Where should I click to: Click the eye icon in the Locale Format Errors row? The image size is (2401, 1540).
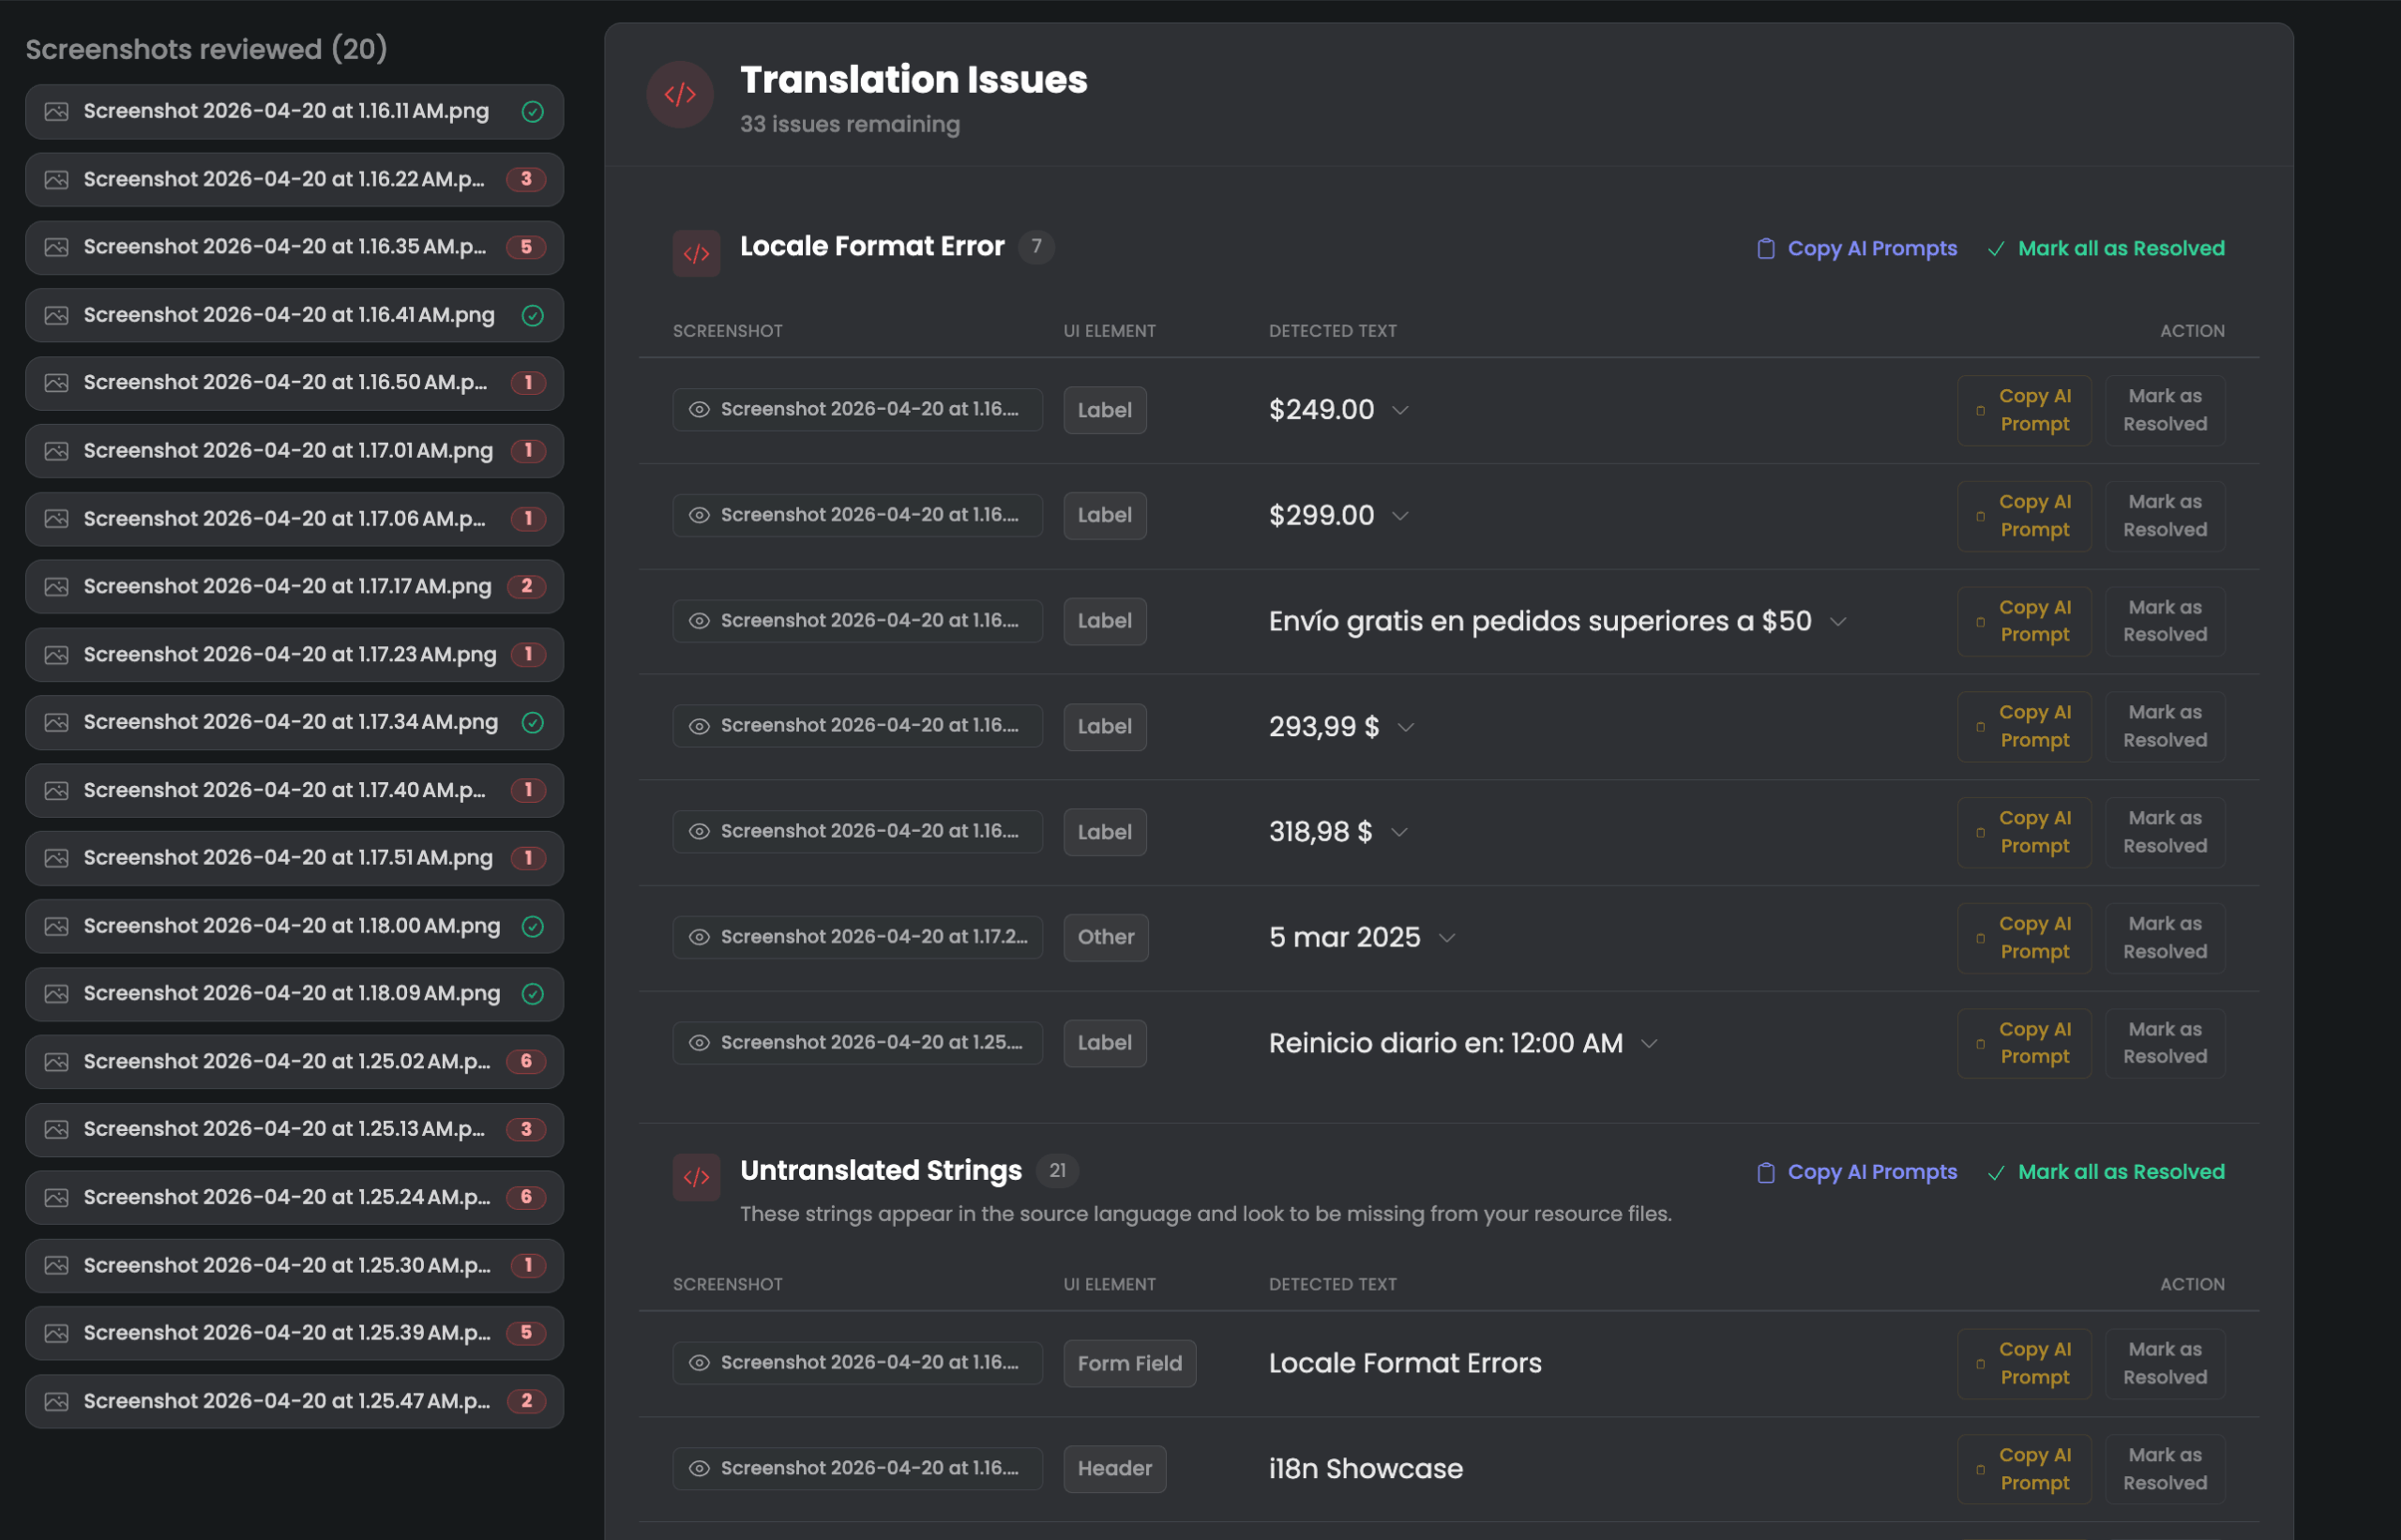coord(699,1363)
